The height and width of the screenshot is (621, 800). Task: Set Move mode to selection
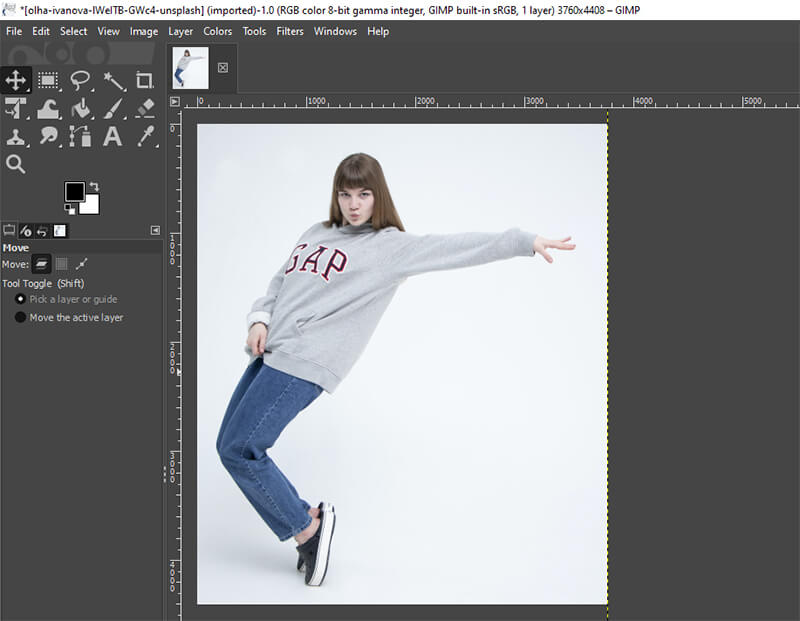coord(62,264)
